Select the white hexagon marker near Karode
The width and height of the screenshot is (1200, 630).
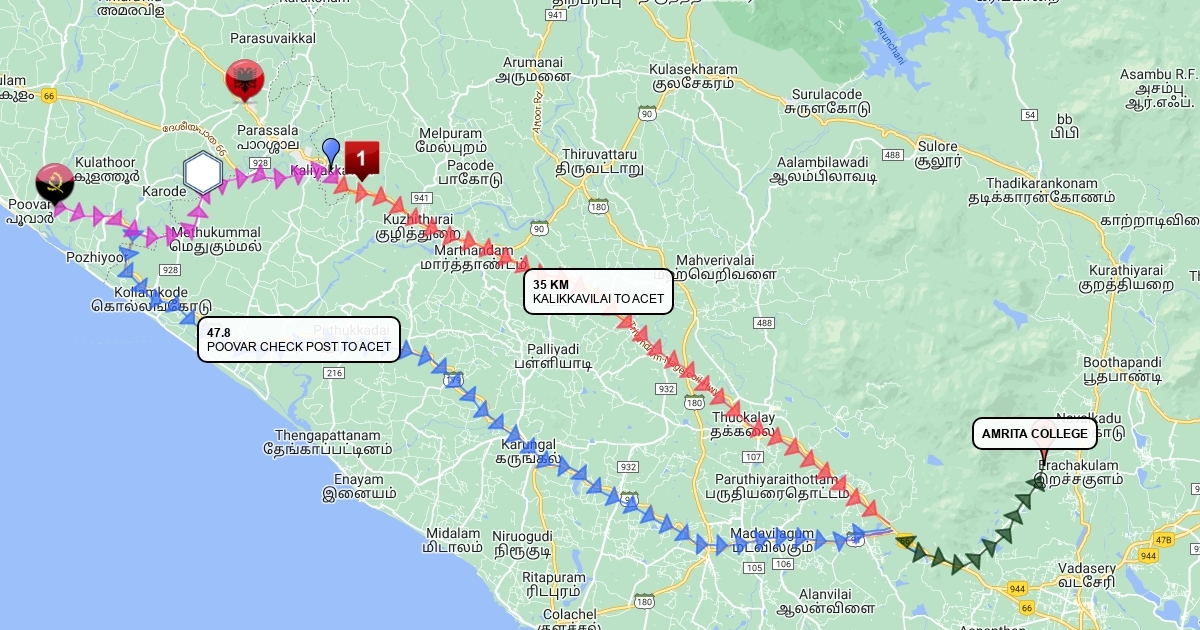point(203,173)
